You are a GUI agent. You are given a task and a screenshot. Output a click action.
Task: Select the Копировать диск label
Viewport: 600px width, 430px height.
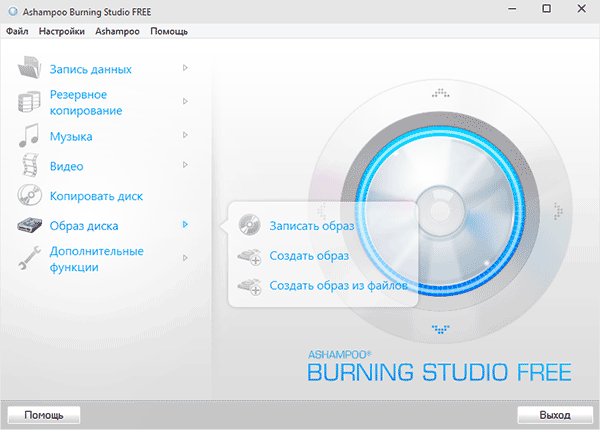(x=96, y=196)
